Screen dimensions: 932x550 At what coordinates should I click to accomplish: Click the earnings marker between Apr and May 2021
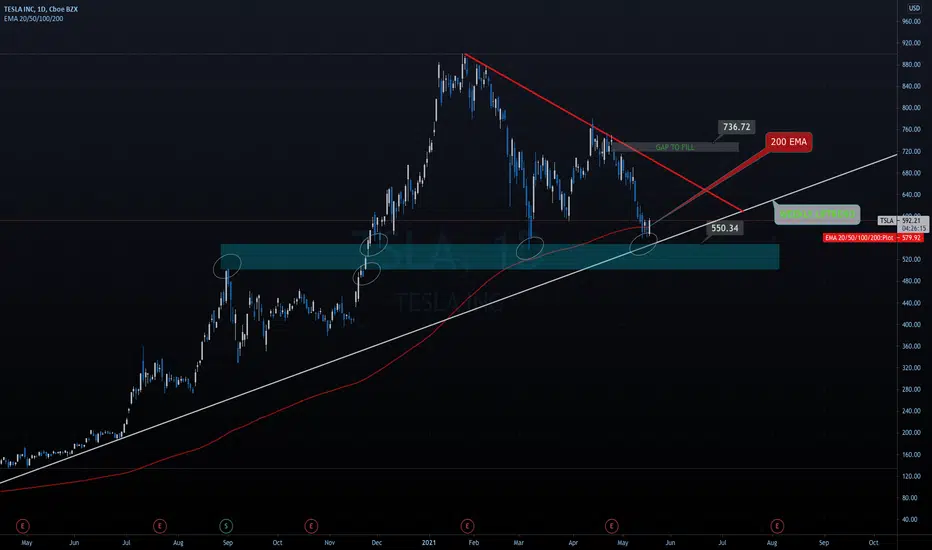[612, 526]
